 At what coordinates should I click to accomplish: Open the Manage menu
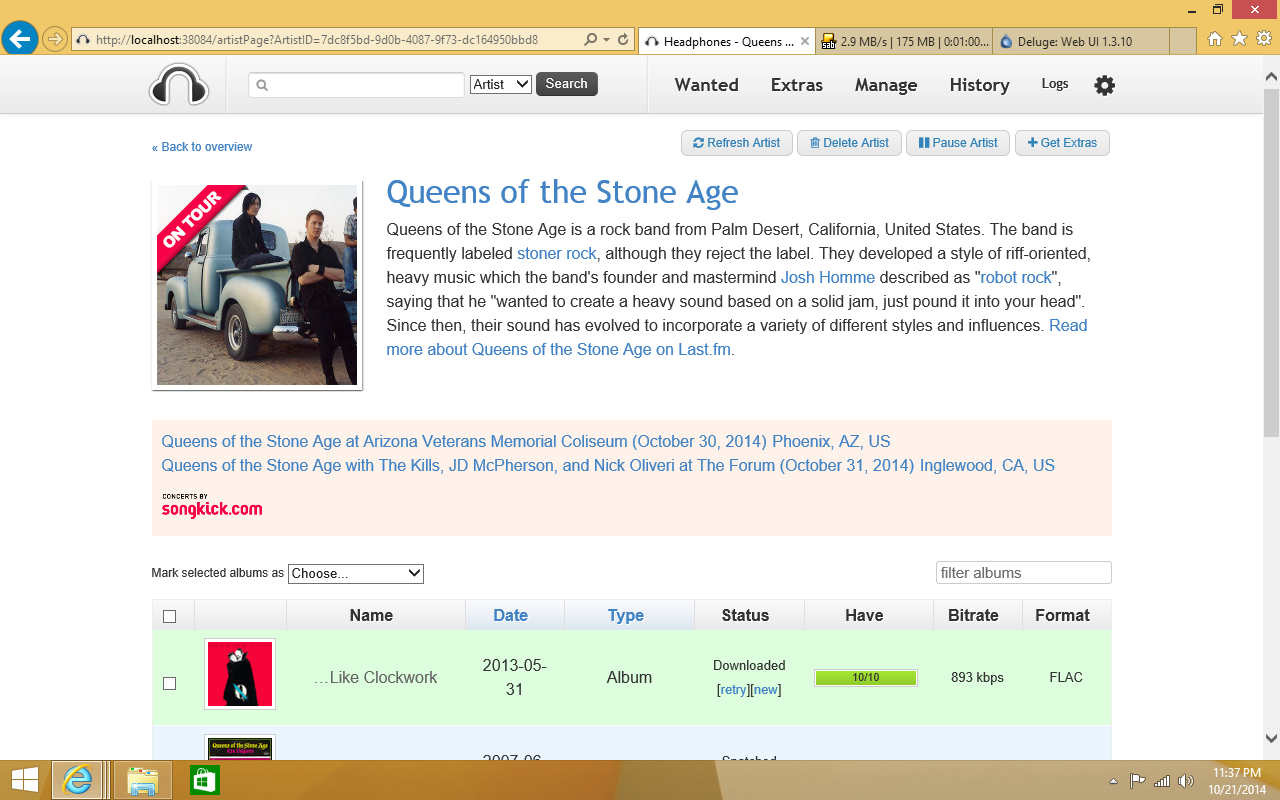pyautogui.click(x=886, y=85)
